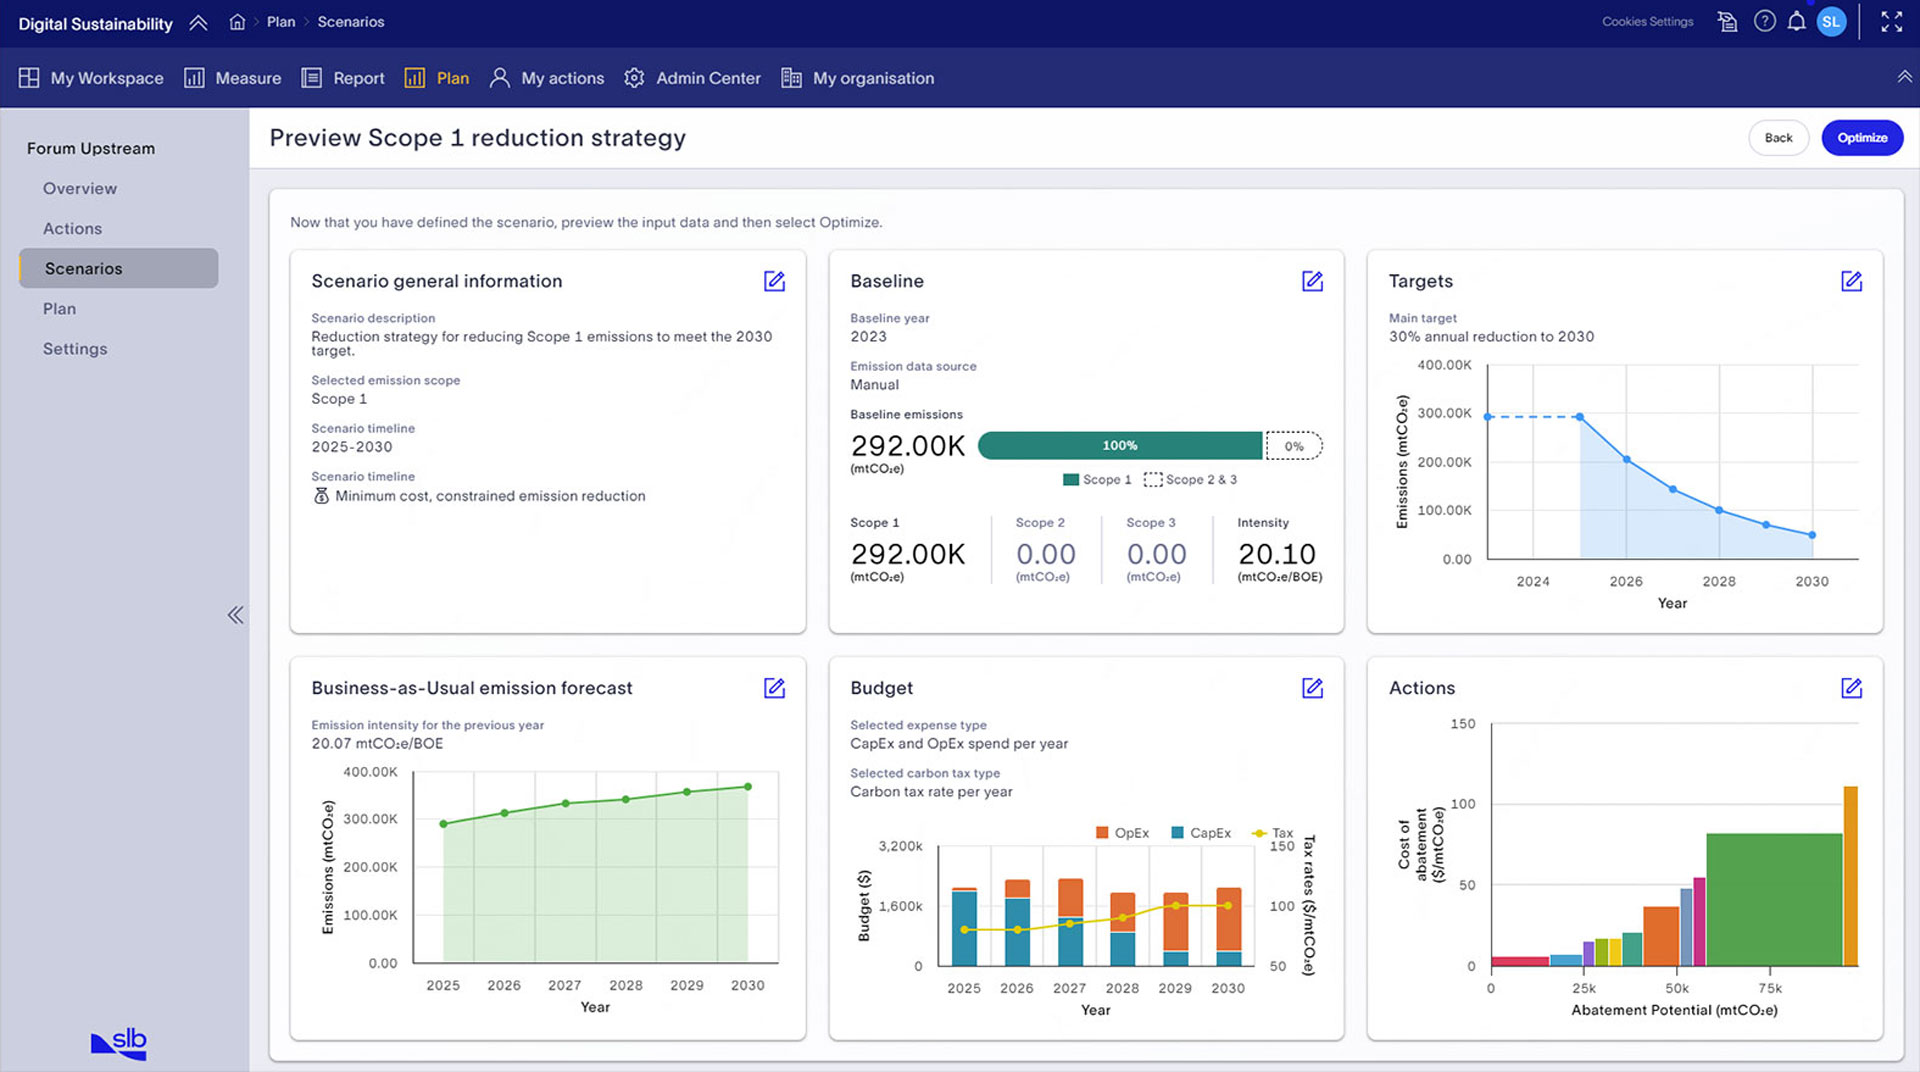Open Baseline card edit icon

[x=1312, y=281]
